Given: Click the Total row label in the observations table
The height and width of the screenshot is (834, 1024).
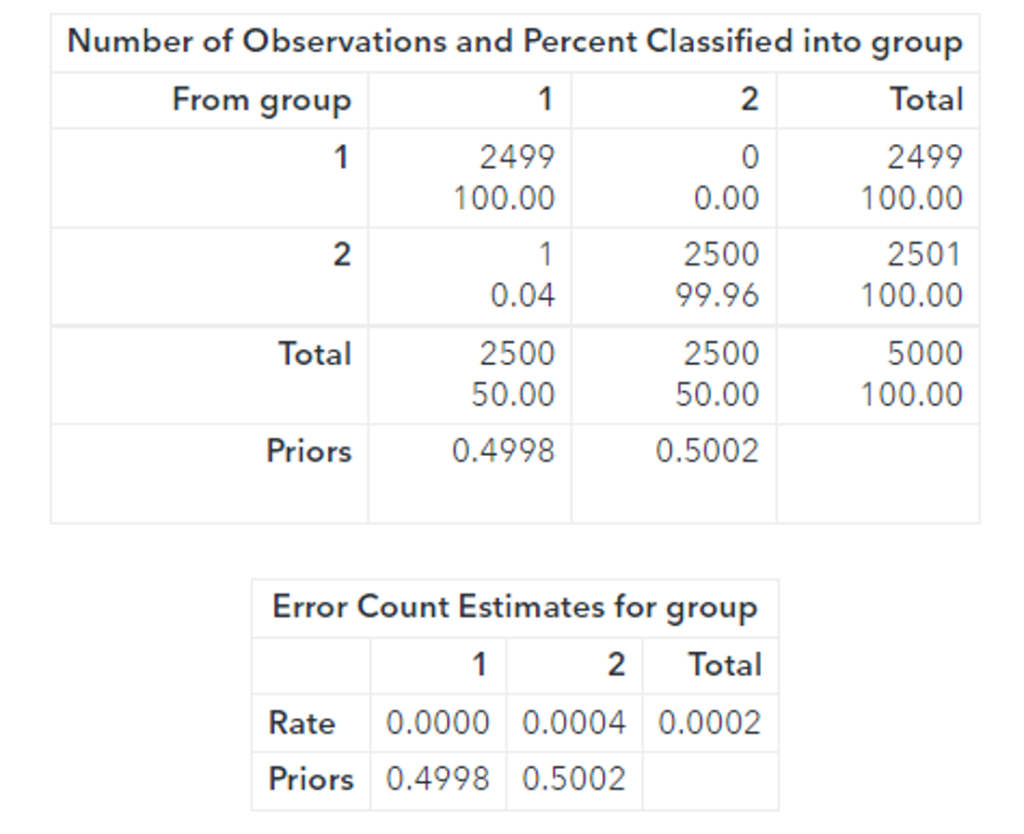Looking at the screenshot, I should click(x=315, y=354).
